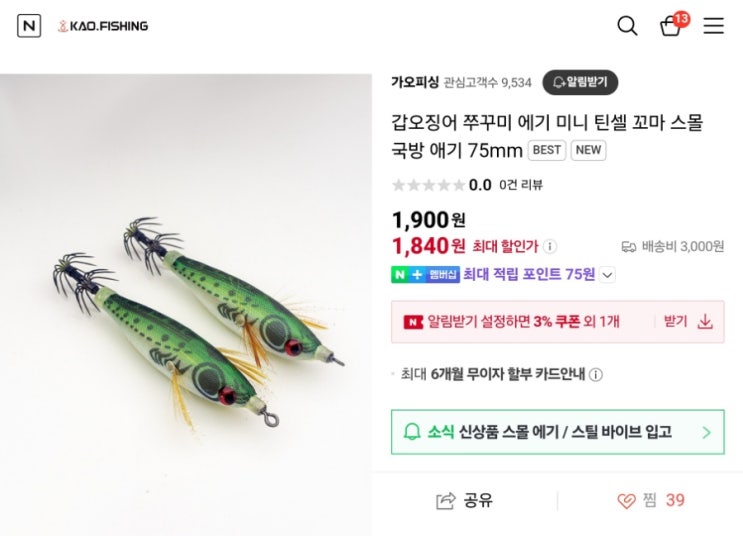Click the Naver N logo icon
The width and height of the screenshot is (743, 536).
click(x=29, y=26)
